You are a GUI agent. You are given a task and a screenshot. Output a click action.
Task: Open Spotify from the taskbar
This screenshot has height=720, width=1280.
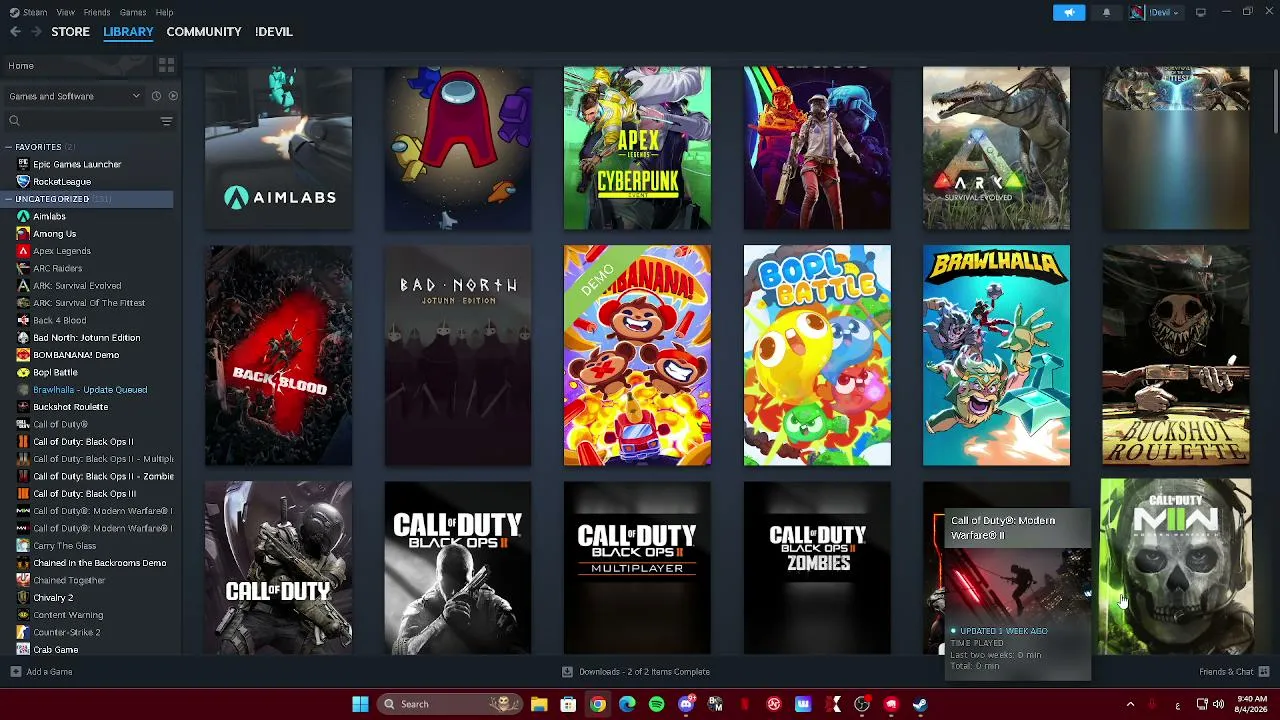pos(656,704)
